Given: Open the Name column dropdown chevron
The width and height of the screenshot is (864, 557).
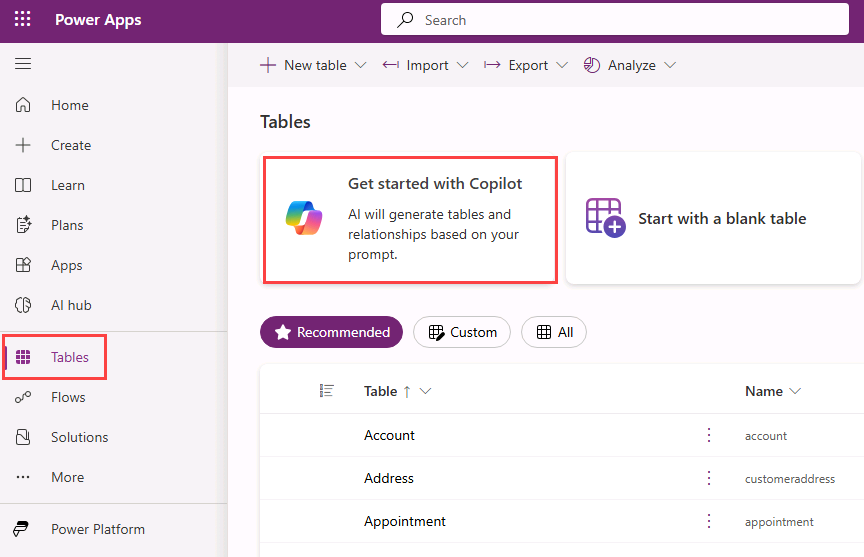Looking at the screenshot, I should [795, 391].
